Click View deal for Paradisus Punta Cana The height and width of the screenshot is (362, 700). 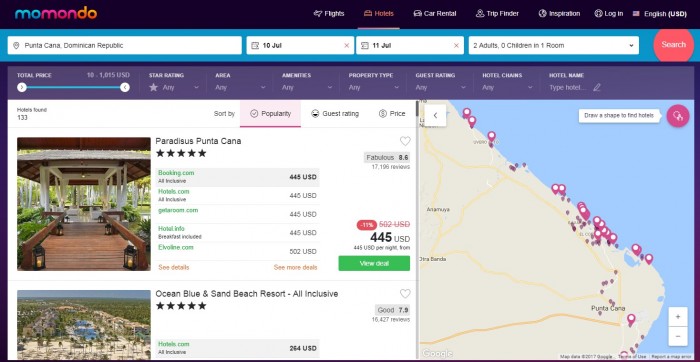[374, 263]
